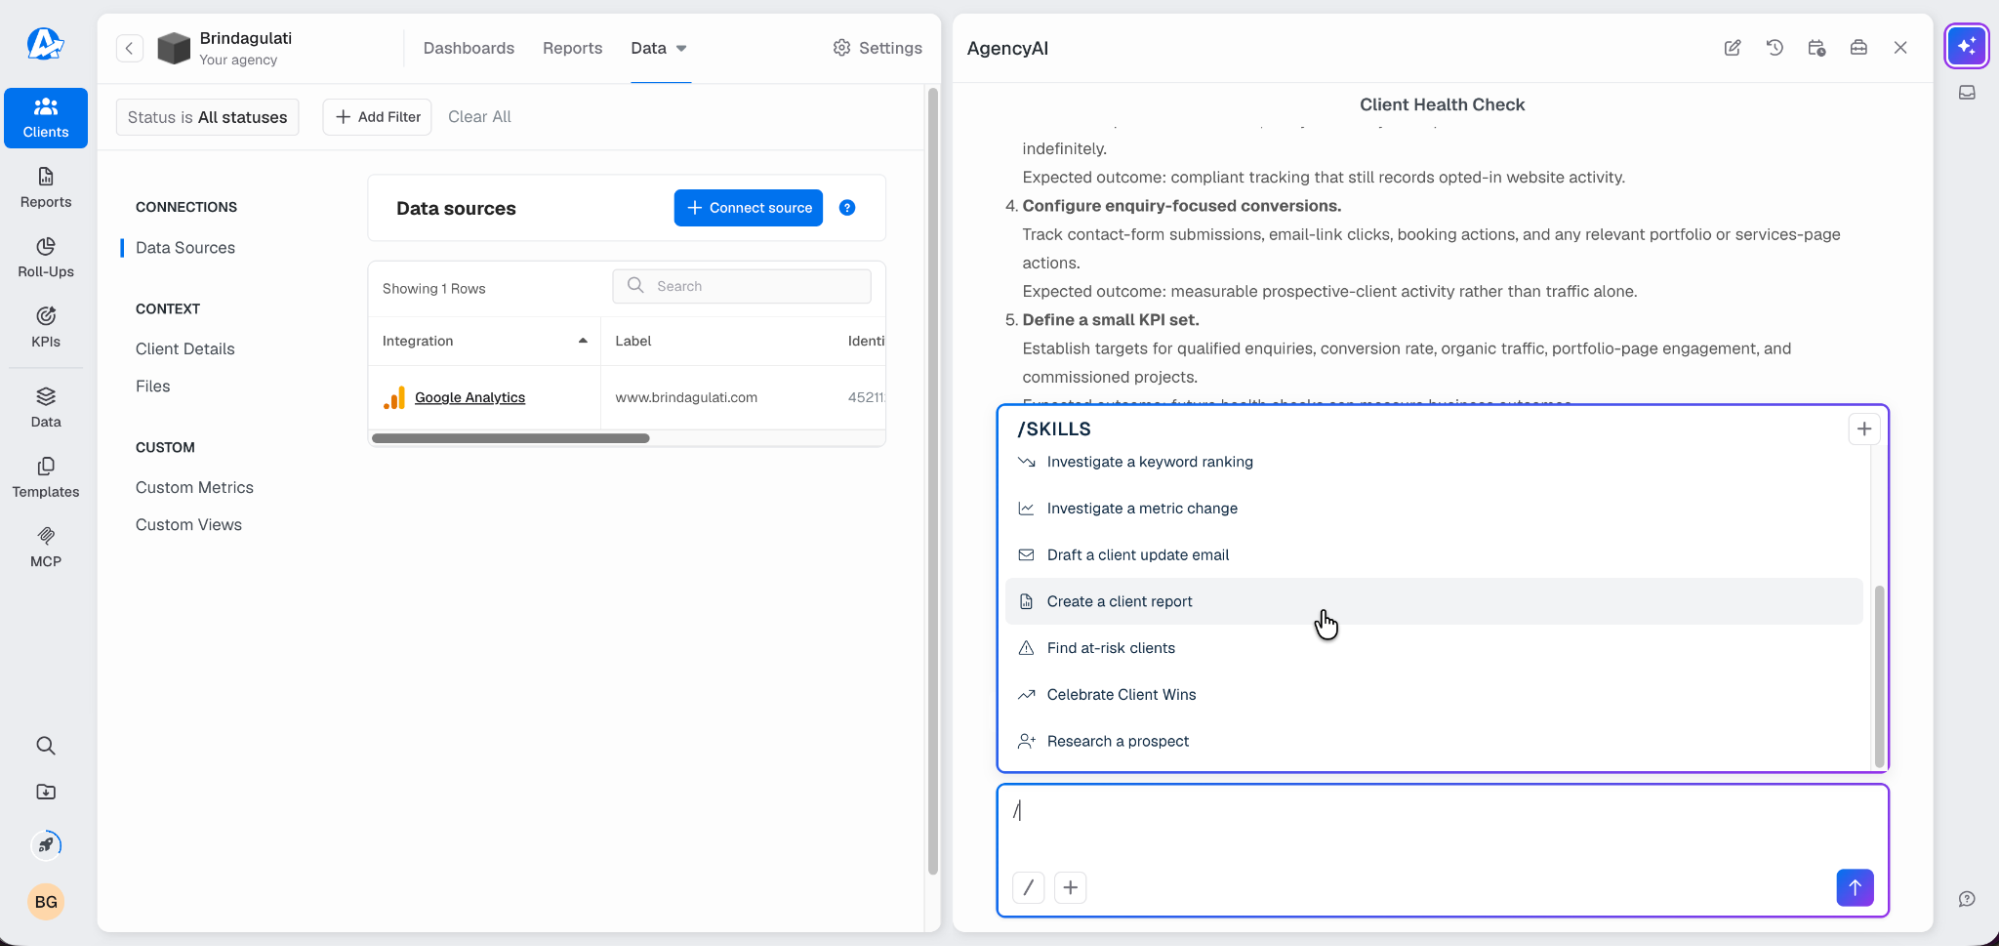Toggle the AgencyAI sparkle button
This screenshot has width=1999, height=946.
tap(1967, 46)
